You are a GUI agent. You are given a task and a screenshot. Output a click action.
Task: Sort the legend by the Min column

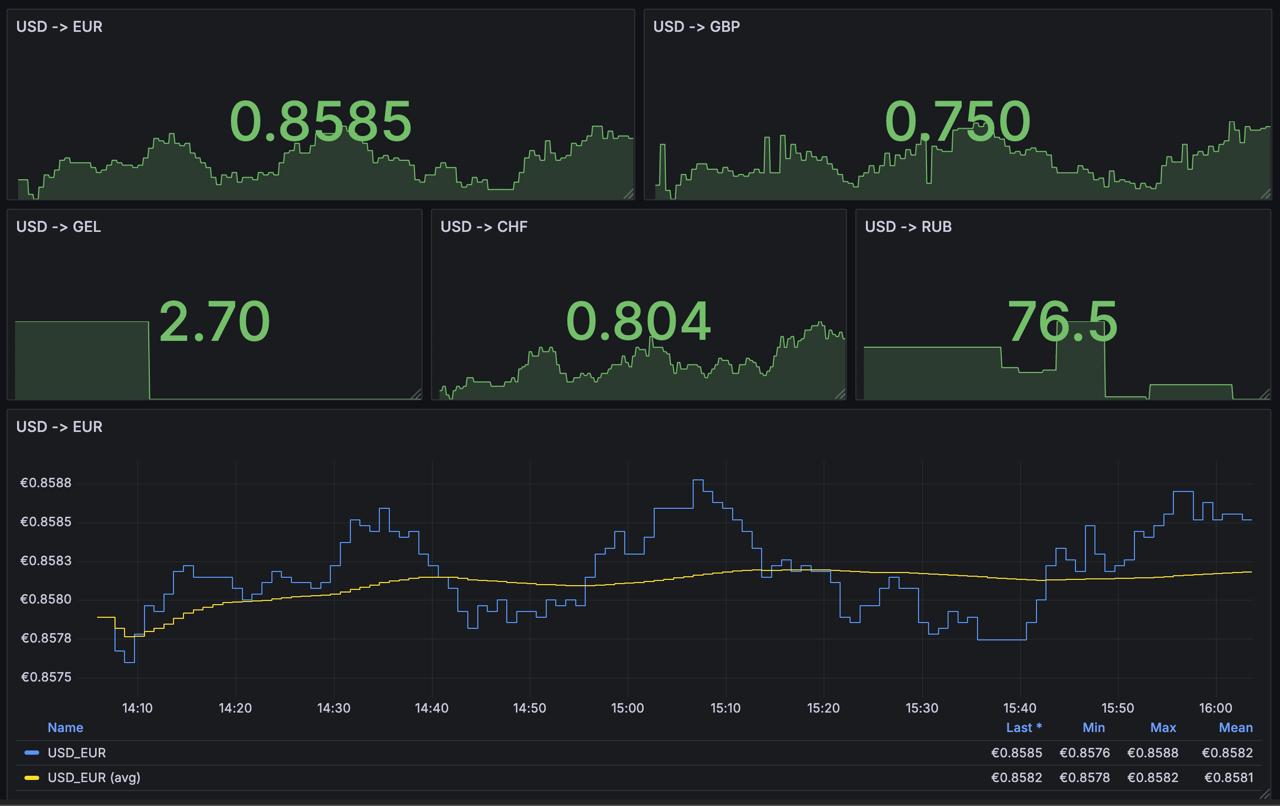pos(1093,727)
